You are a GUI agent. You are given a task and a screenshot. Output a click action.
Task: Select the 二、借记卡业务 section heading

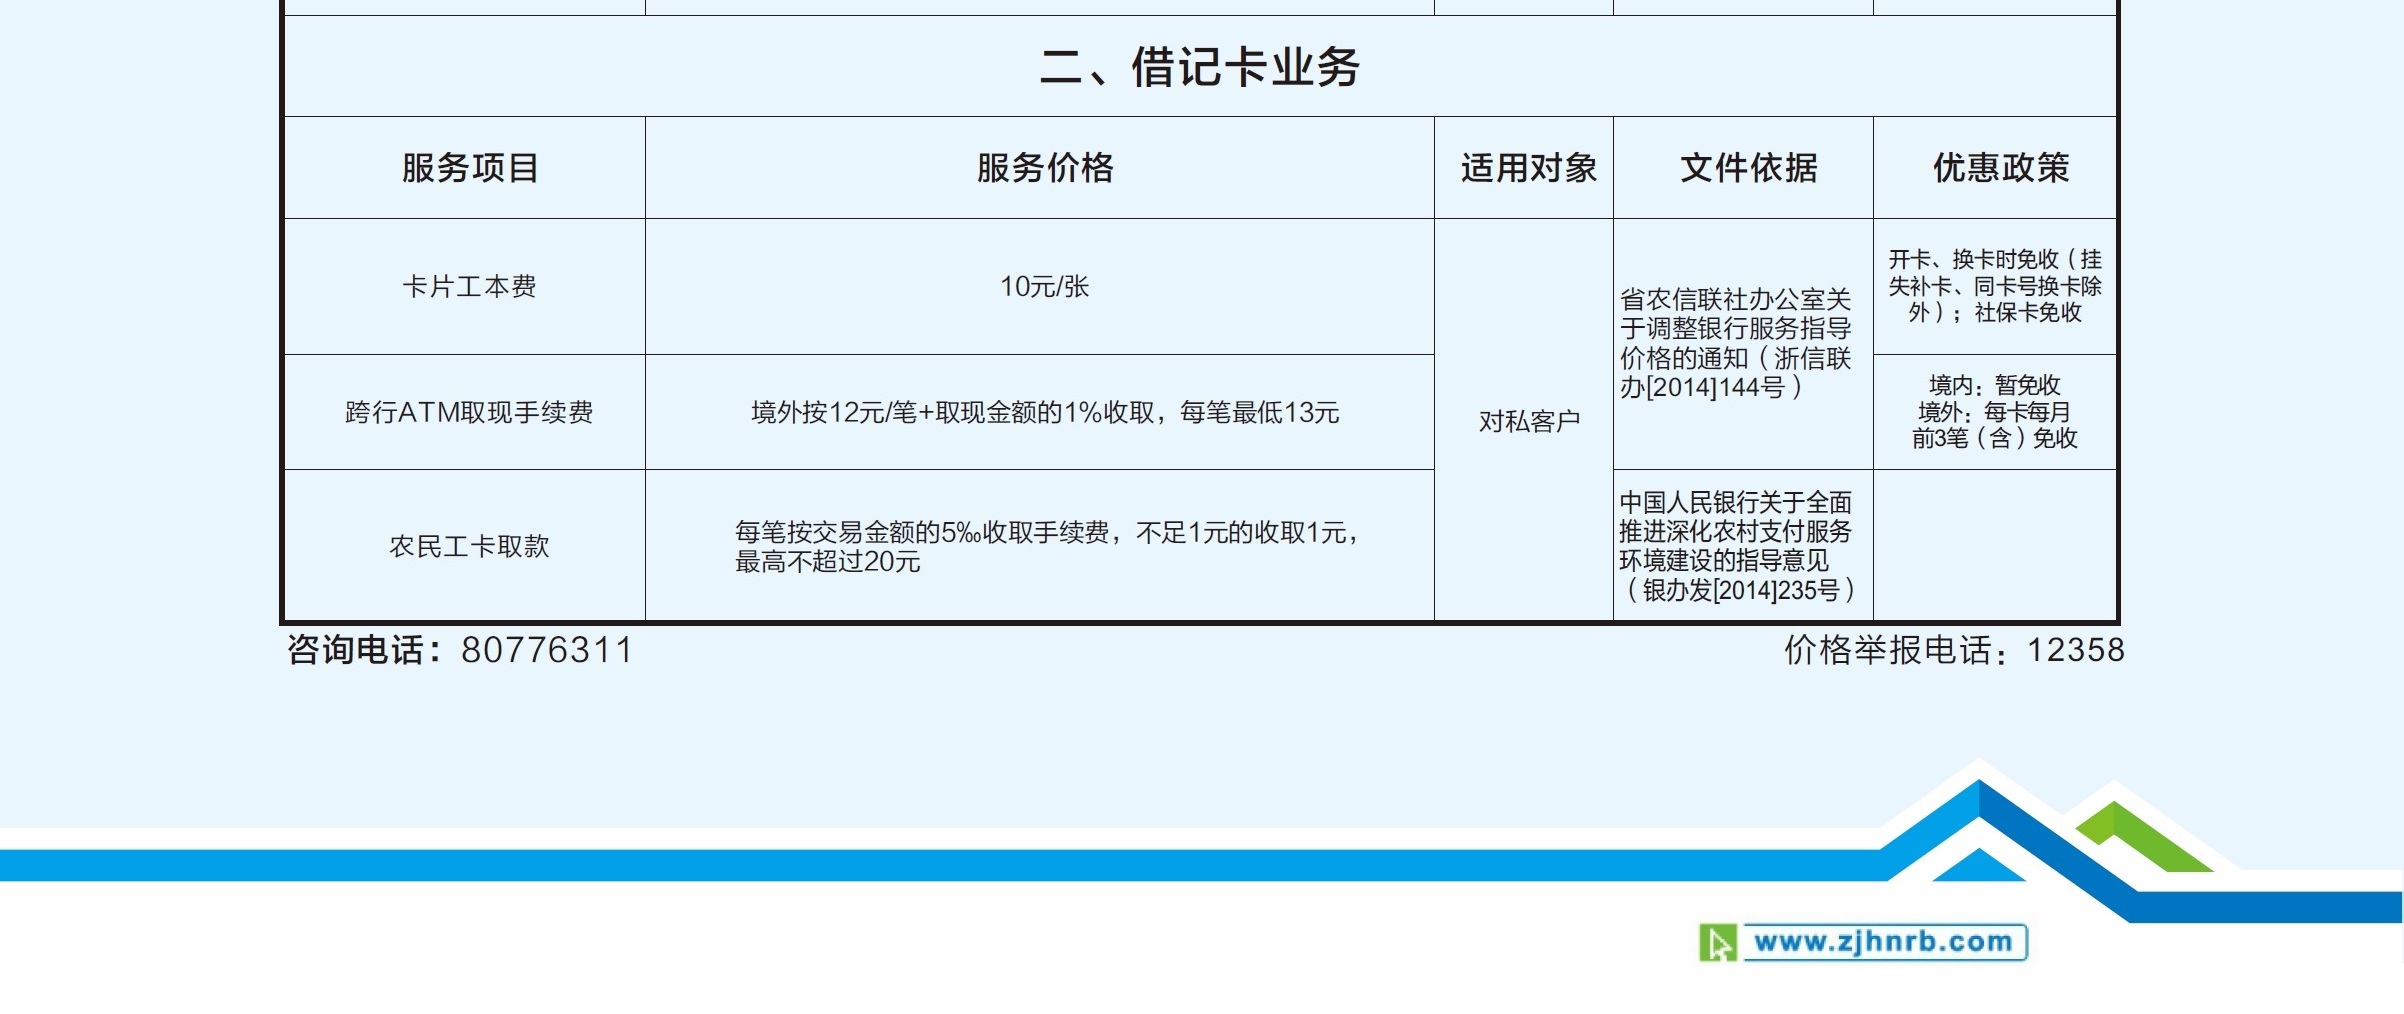point(1199,67)
